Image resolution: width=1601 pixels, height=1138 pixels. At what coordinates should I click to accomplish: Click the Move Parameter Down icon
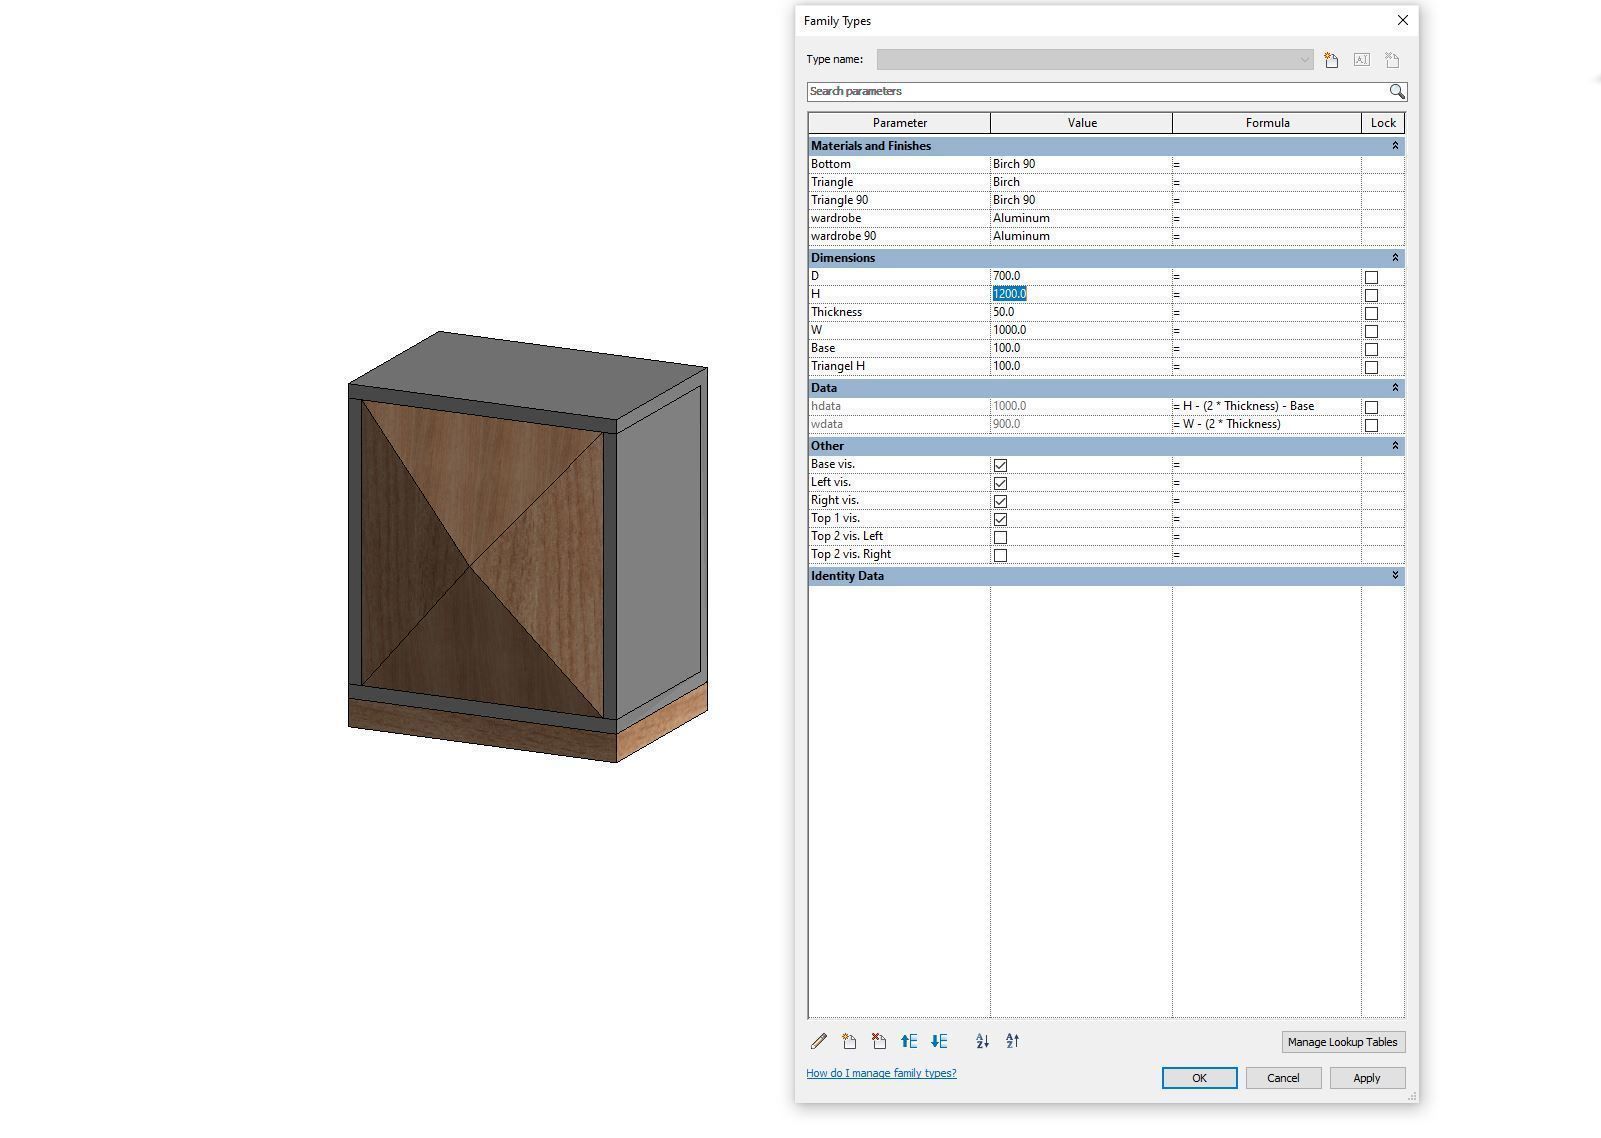938,1041
